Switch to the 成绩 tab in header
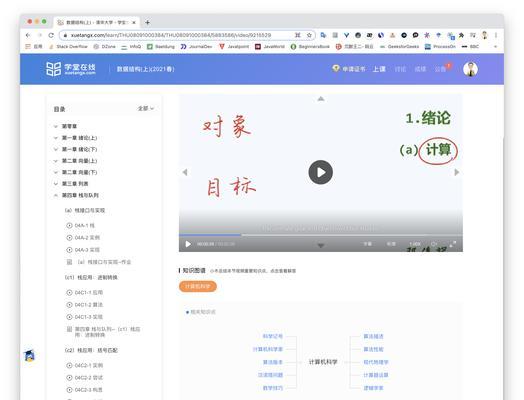This screenshot has height=400, width=524. 420,69
